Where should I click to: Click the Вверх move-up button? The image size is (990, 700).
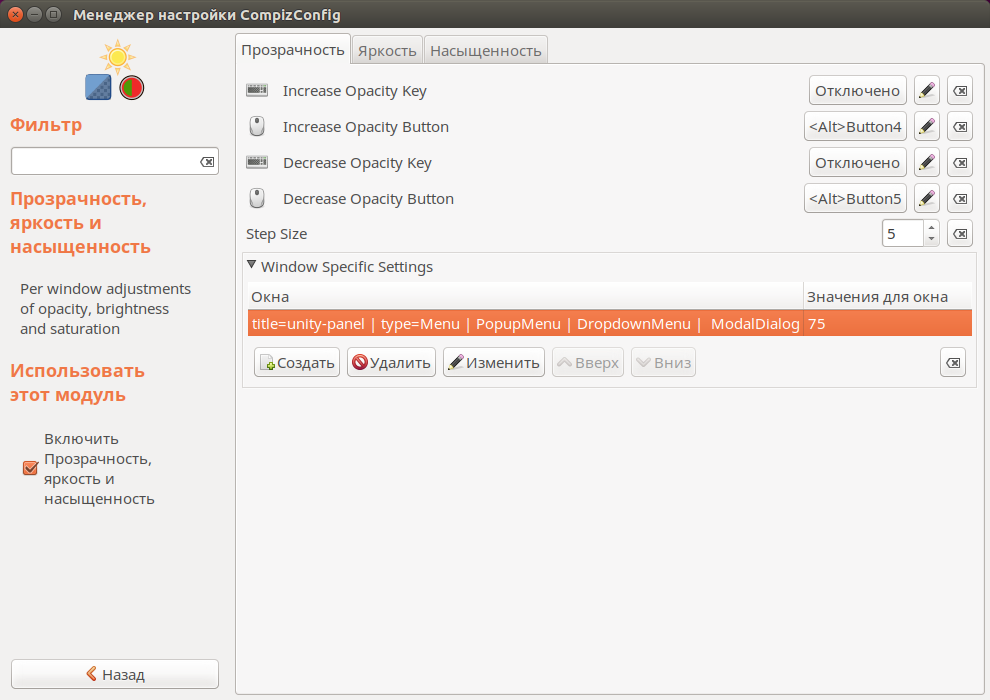click(x=588, y=362)
